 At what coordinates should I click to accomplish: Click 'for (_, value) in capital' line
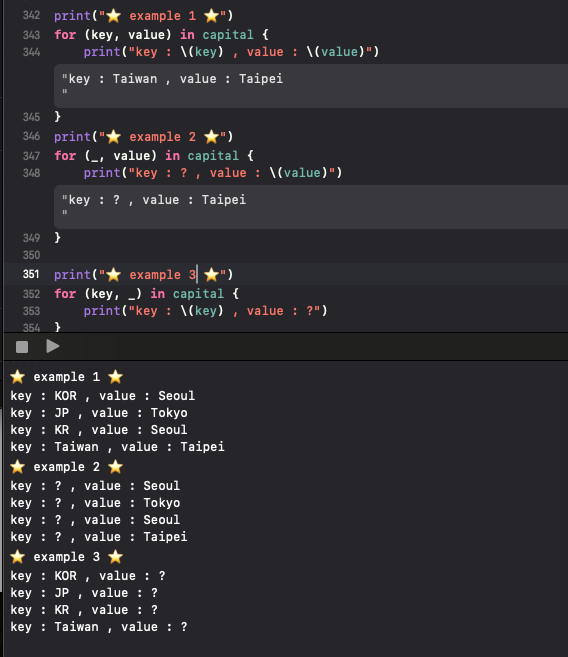tap(154, 155)
